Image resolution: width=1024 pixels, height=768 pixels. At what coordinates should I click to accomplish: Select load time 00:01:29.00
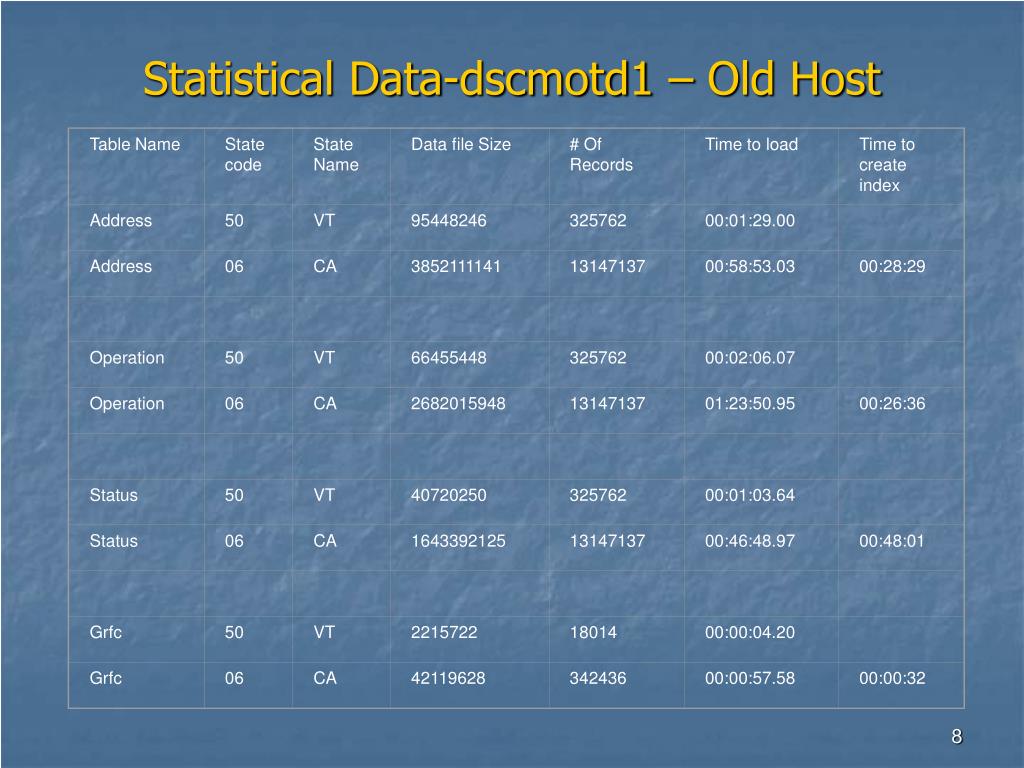pos(750,221)
